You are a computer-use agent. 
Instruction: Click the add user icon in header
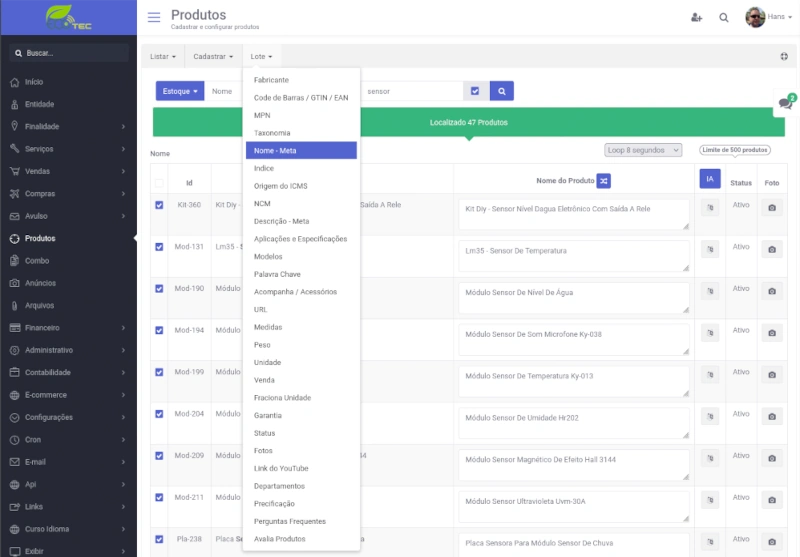point(696,17)
